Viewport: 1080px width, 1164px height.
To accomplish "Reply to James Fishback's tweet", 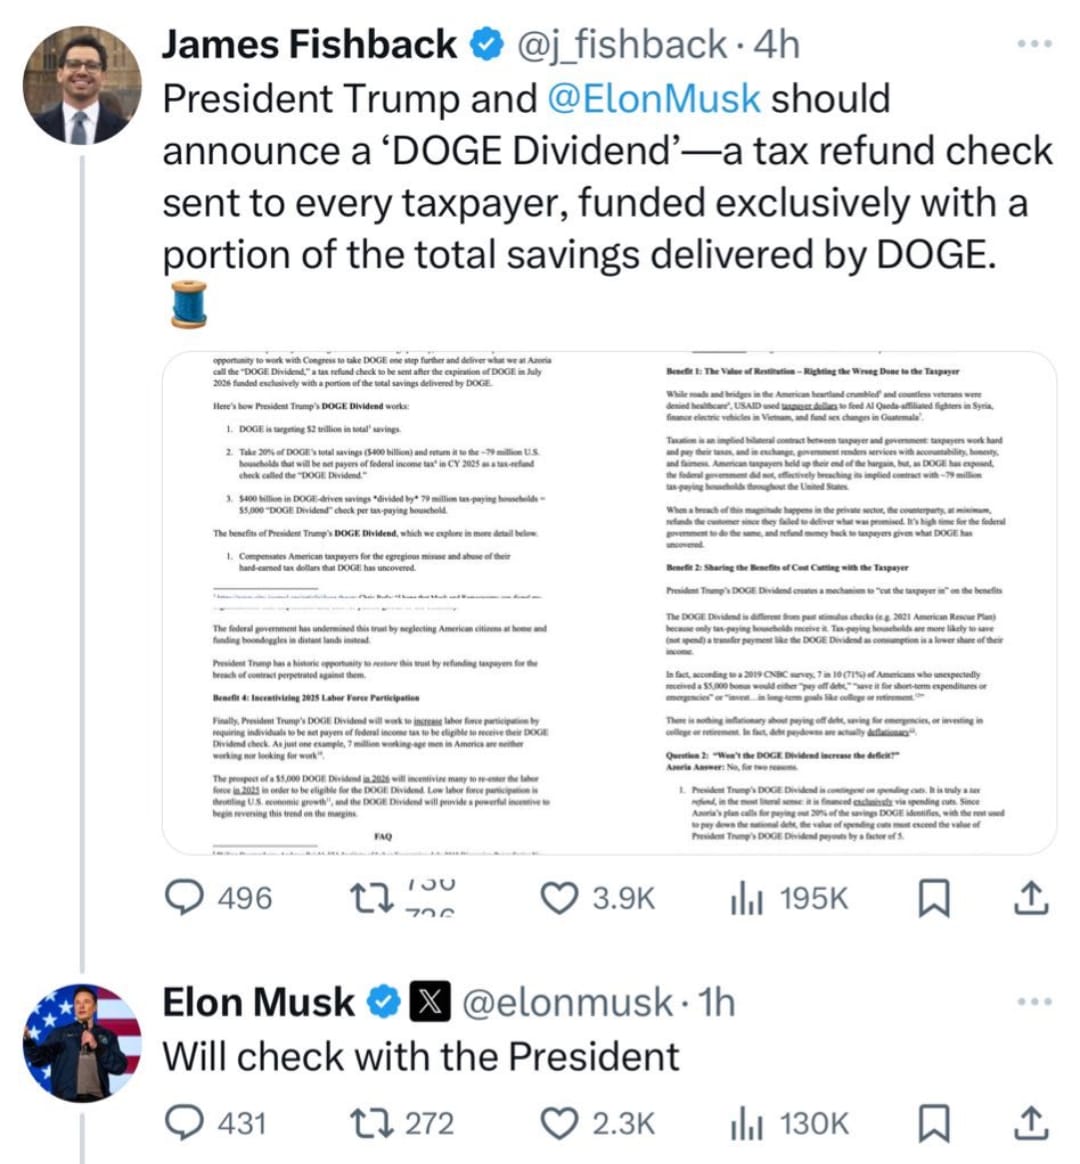I will coord(184,898).
